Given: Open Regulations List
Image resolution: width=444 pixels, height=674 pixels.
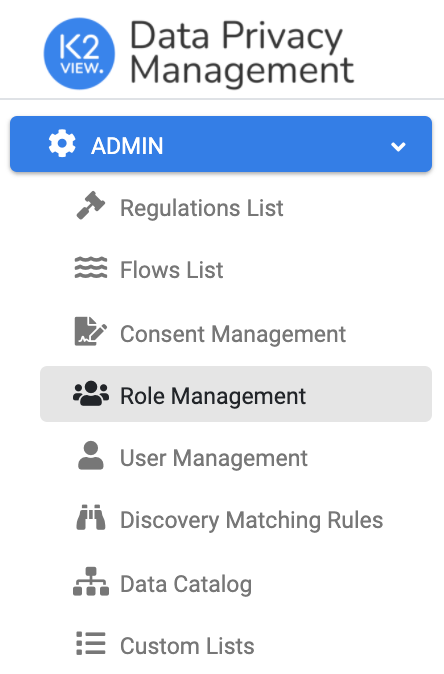Looking at the screenshot, I should pyautogui.click(x=202, y=208).
